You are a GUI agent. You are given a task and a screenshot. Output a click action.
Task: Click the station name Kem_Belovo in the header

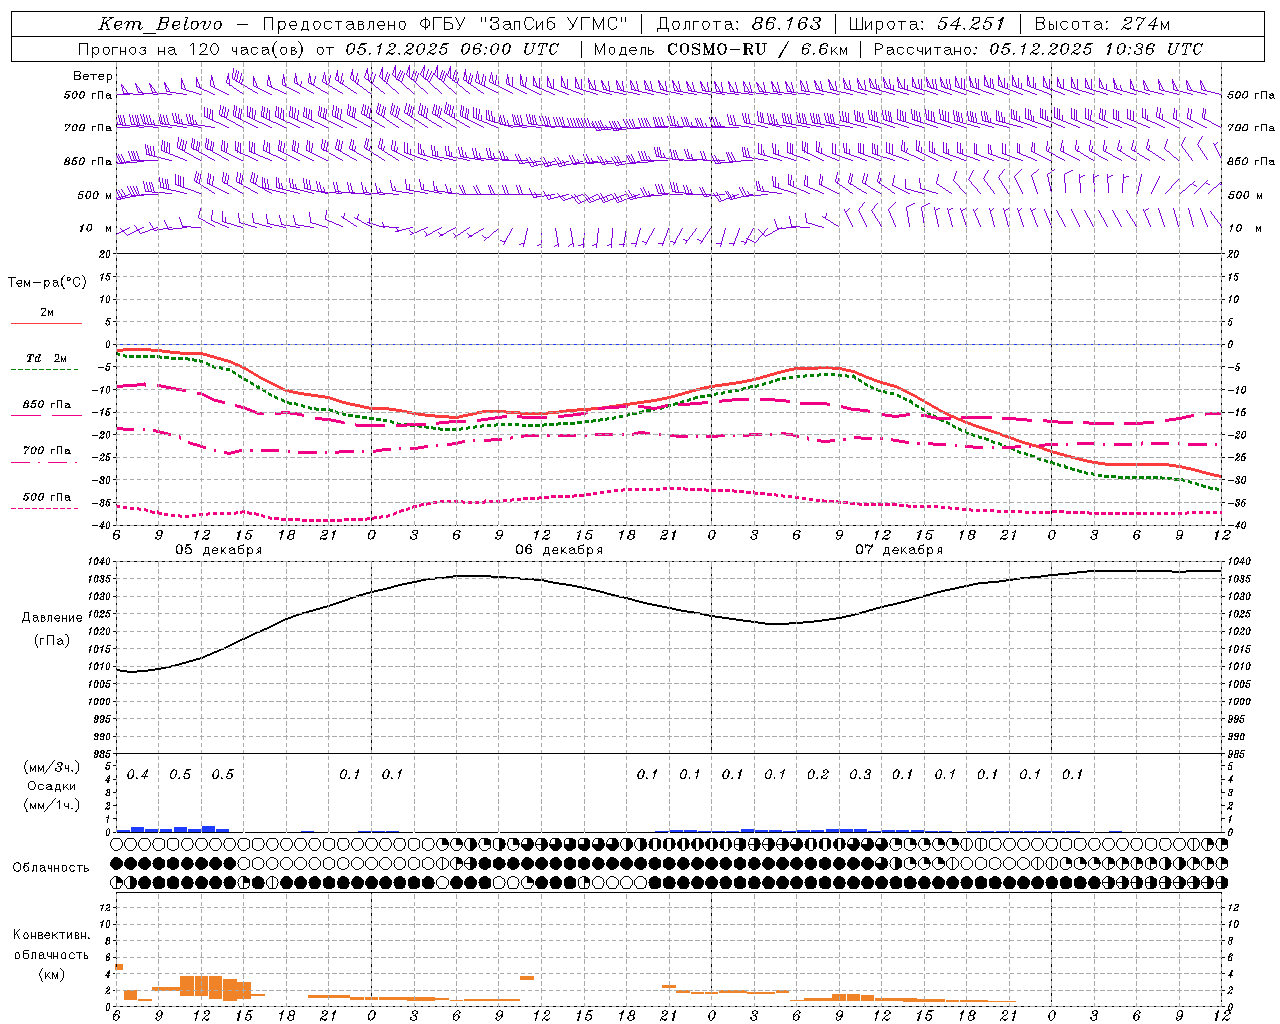161,24
